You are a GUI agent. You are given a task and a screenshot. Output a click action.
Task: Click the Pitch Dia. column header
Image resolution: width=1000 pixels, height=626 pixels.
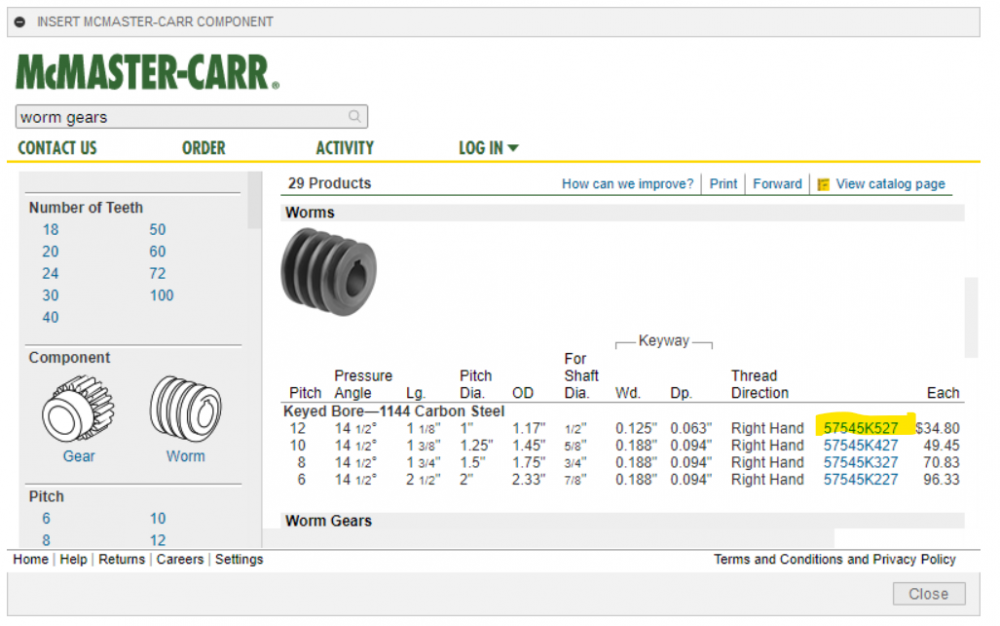[476, 384]
